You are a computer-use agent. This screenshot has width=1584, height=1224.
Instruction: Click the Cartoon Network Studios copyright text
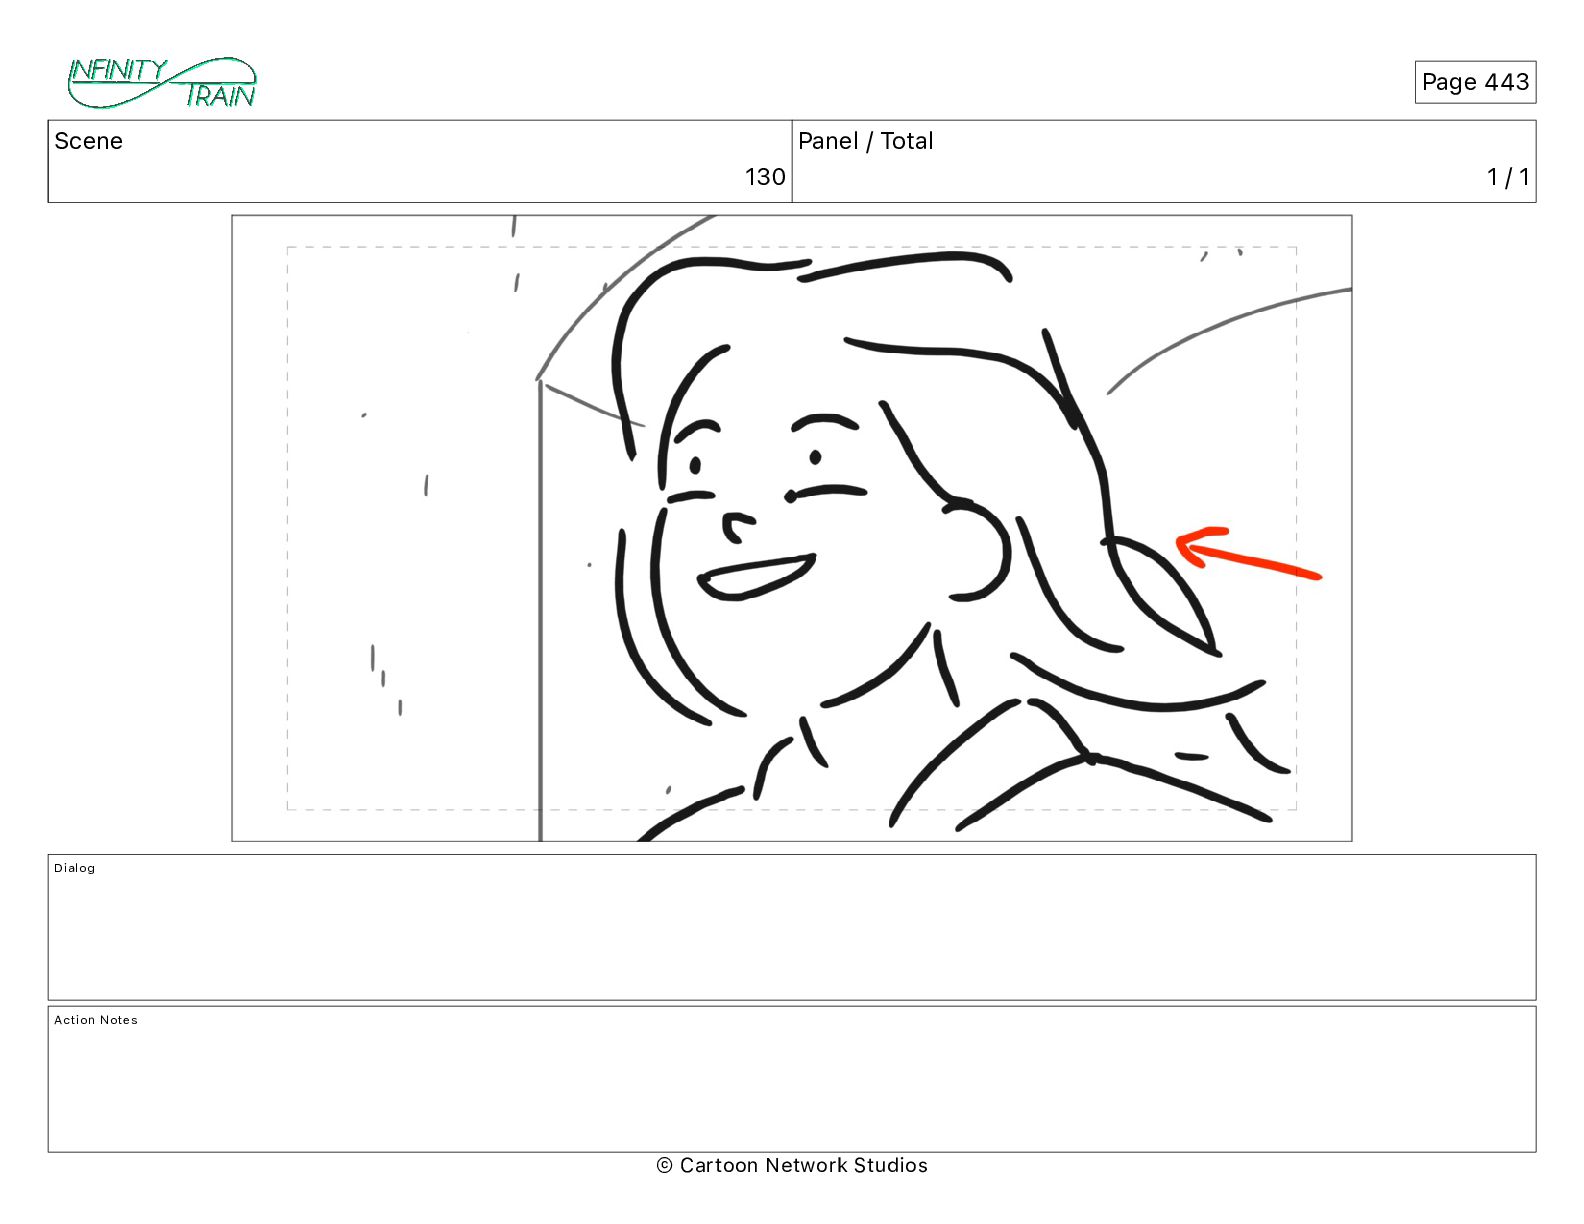pos(792,1165)
